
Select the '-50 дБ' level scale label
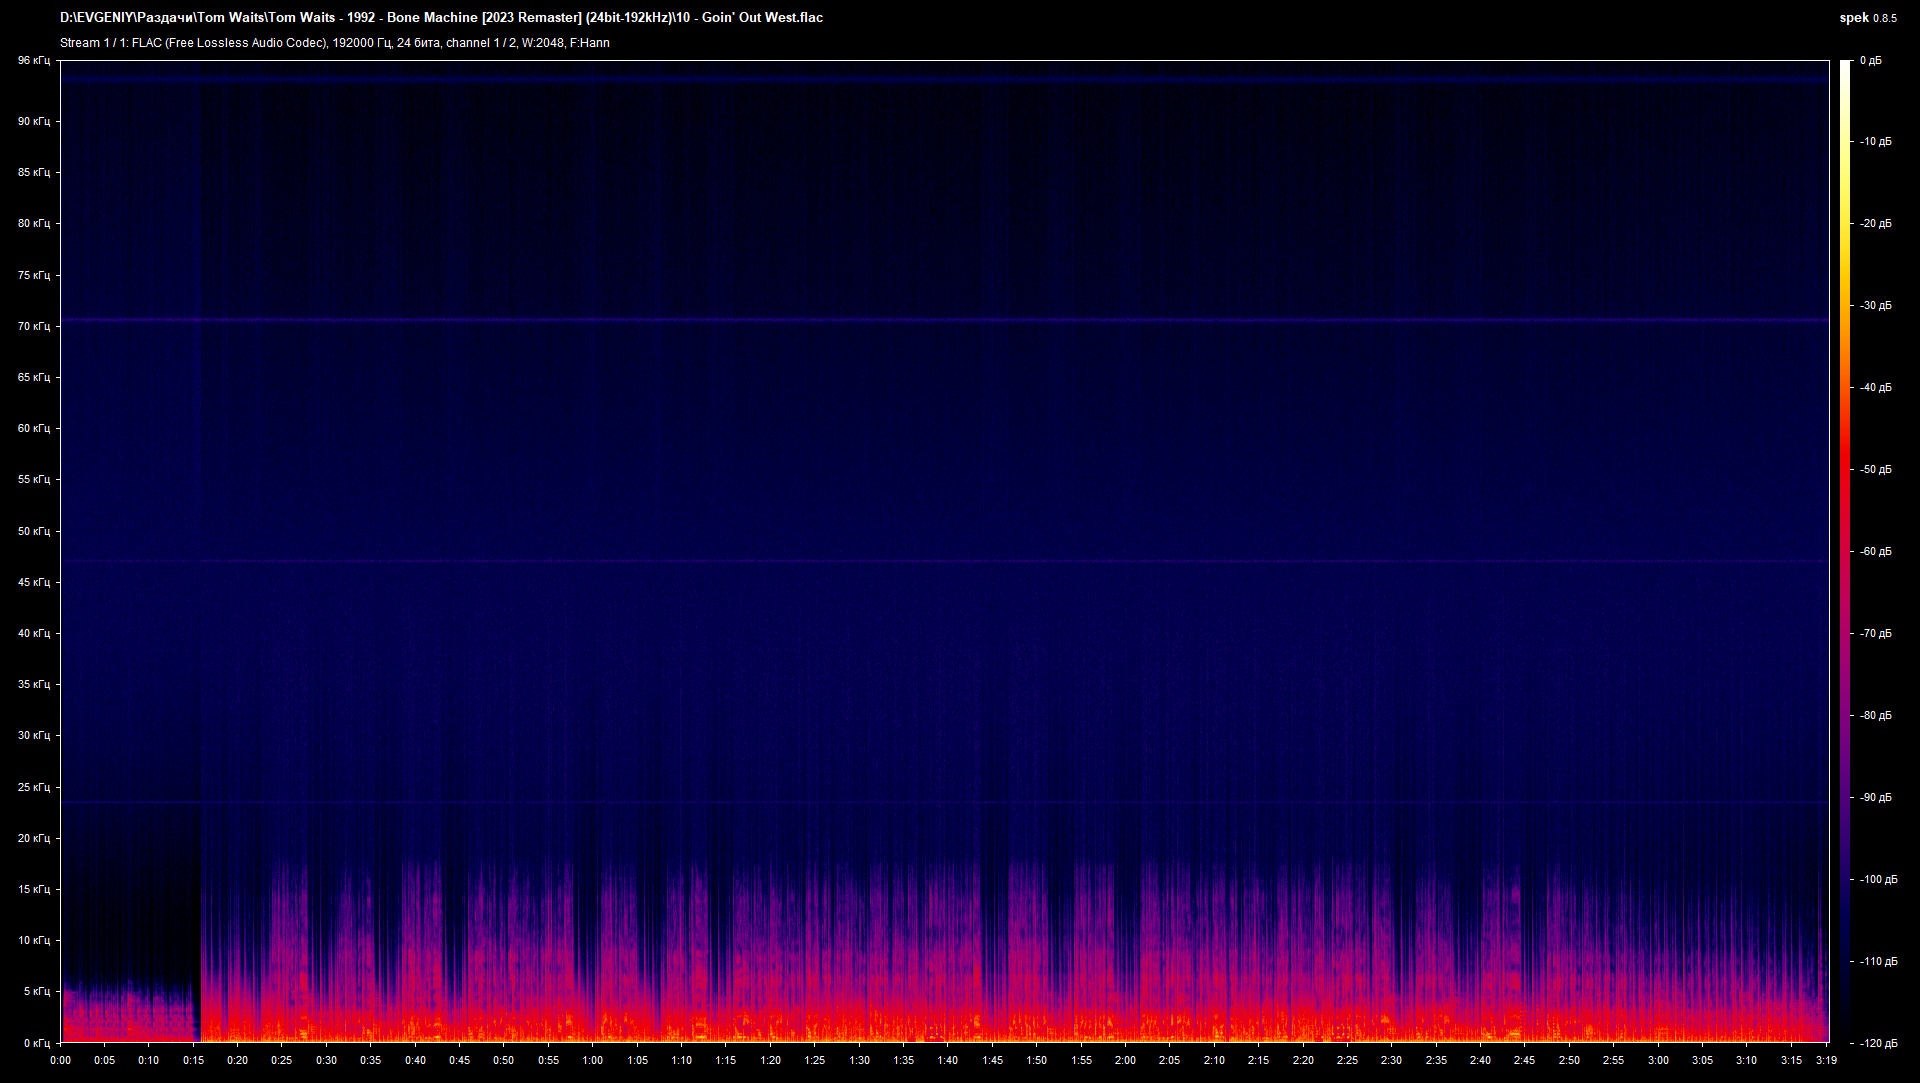[x=1876, y=470]
